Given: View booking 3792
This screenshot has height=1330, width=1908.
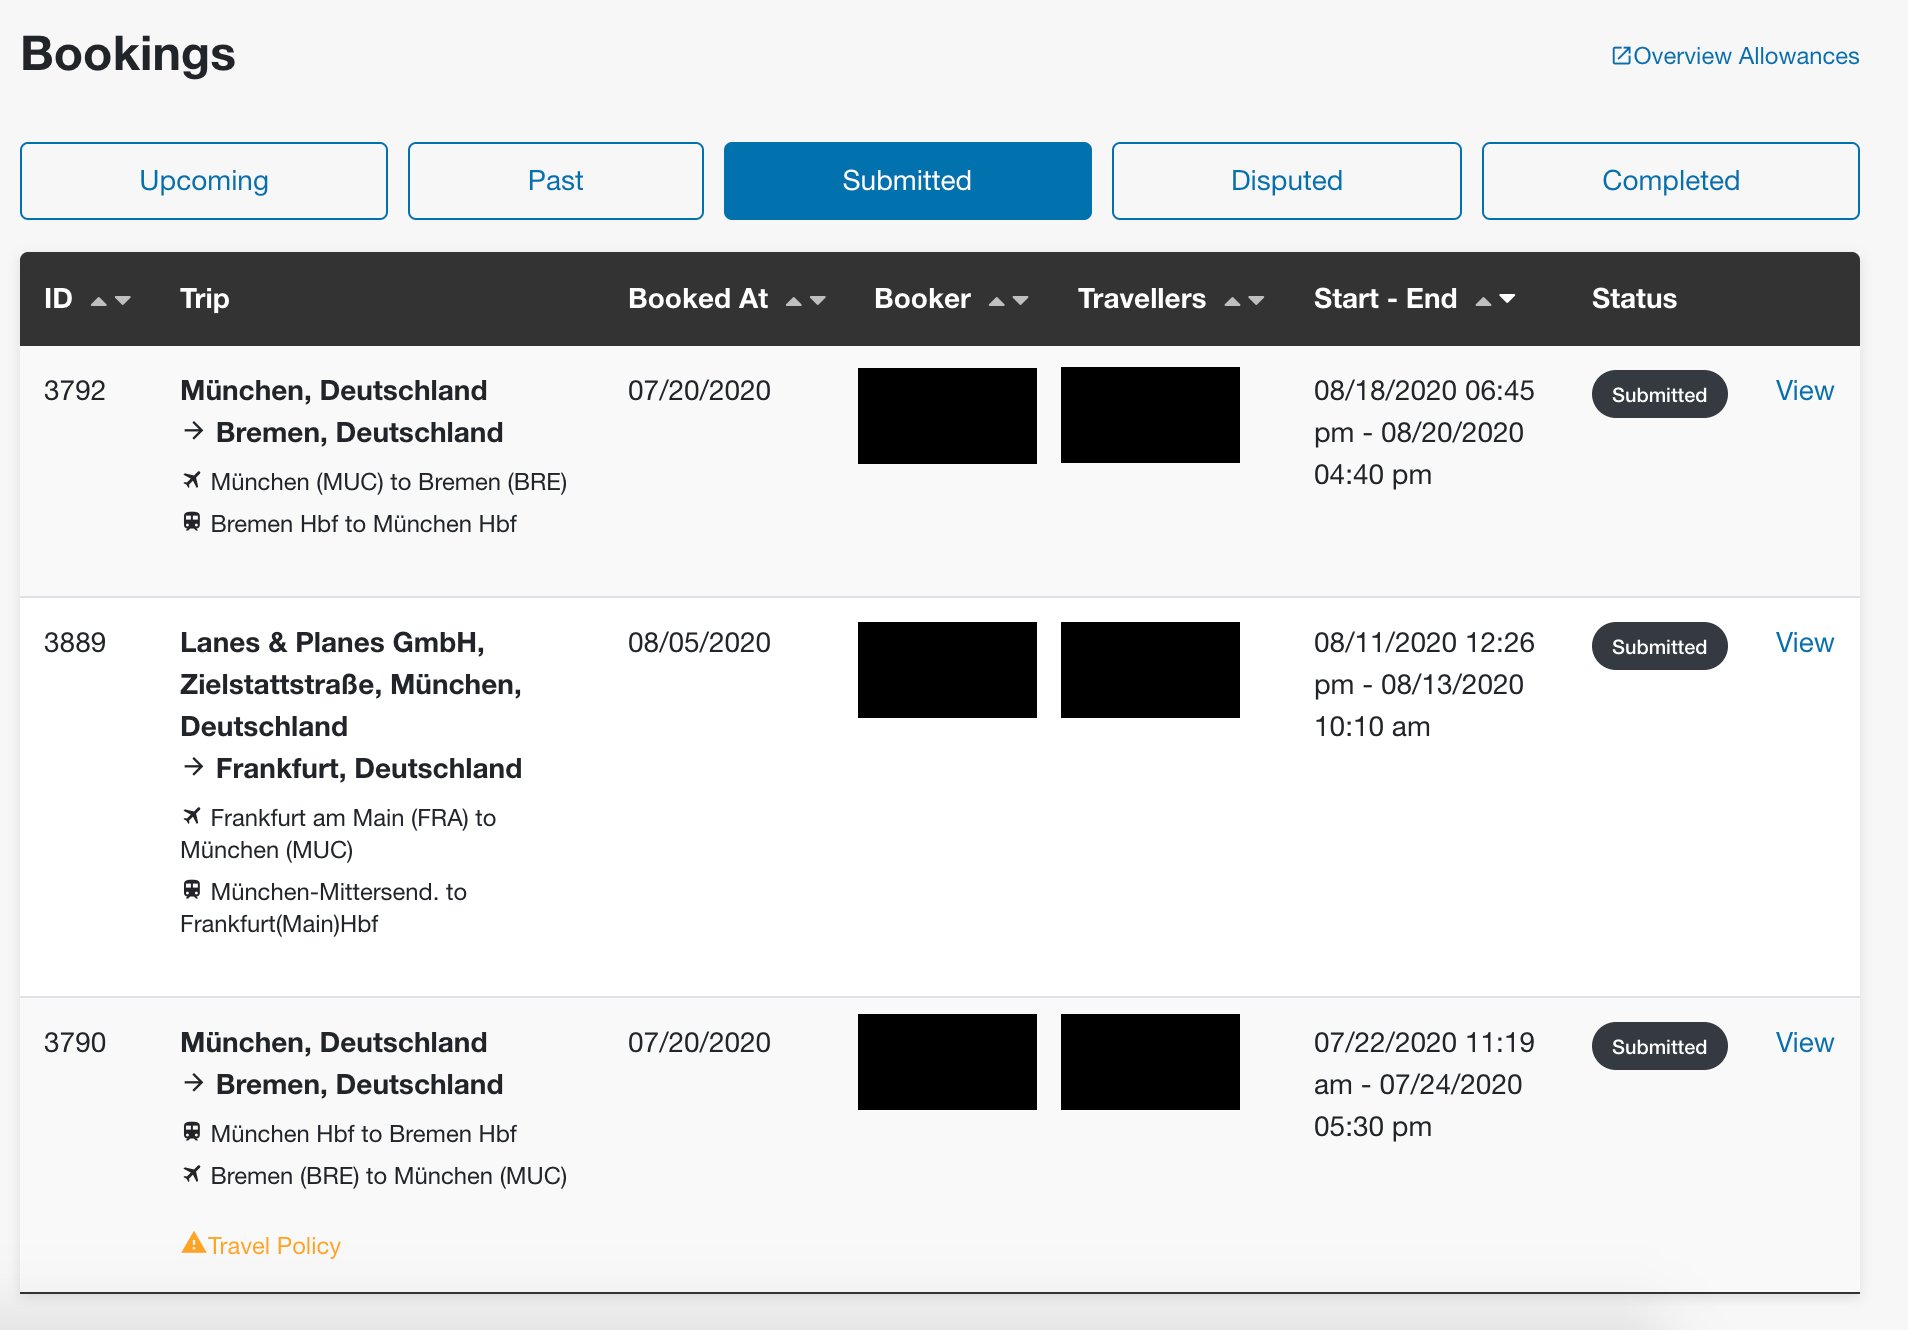Looking at the screenshot, I should pos(1805,391).
